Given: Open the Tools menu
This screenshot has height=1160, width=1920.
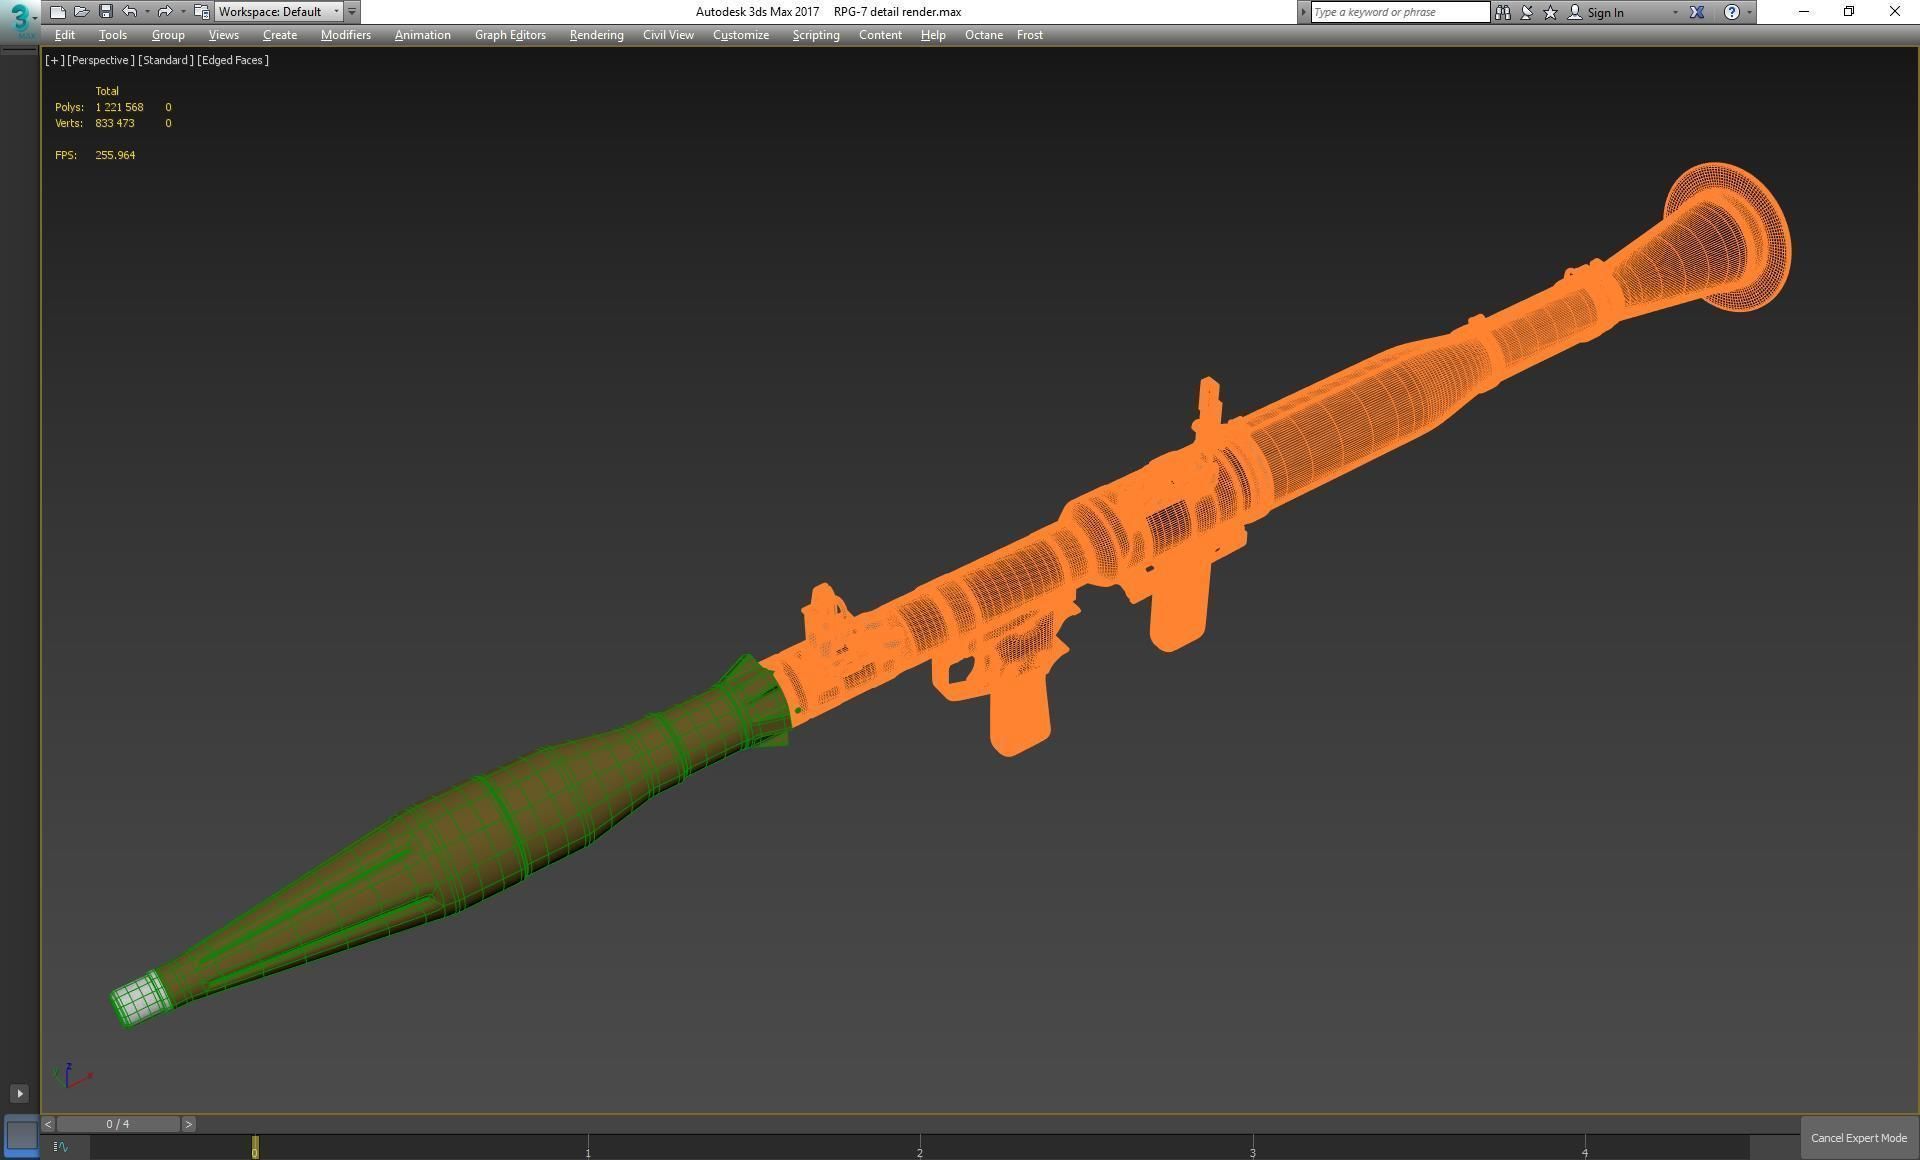Looking at the screenshot, I should click(x=113, y=35).
